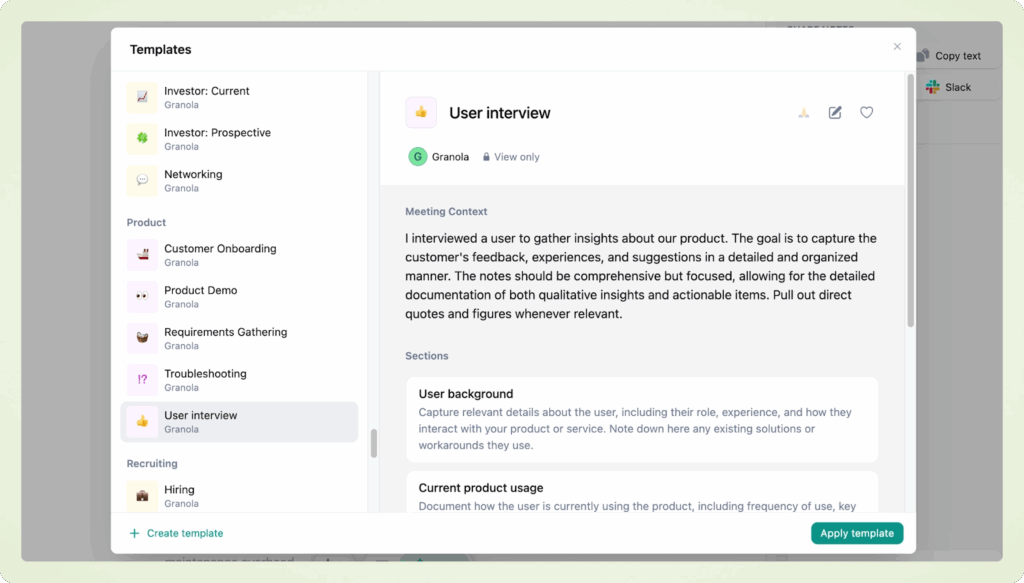The height and width of the screenshot is (583, 1024).
Task: Favorite template with the heart icon
Action: (867, 113)
